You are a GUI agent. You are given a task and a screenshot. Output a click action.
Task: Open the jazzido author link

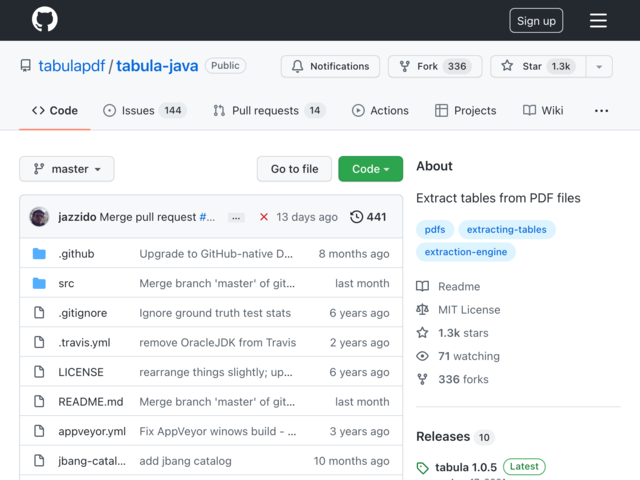(77, 217)
